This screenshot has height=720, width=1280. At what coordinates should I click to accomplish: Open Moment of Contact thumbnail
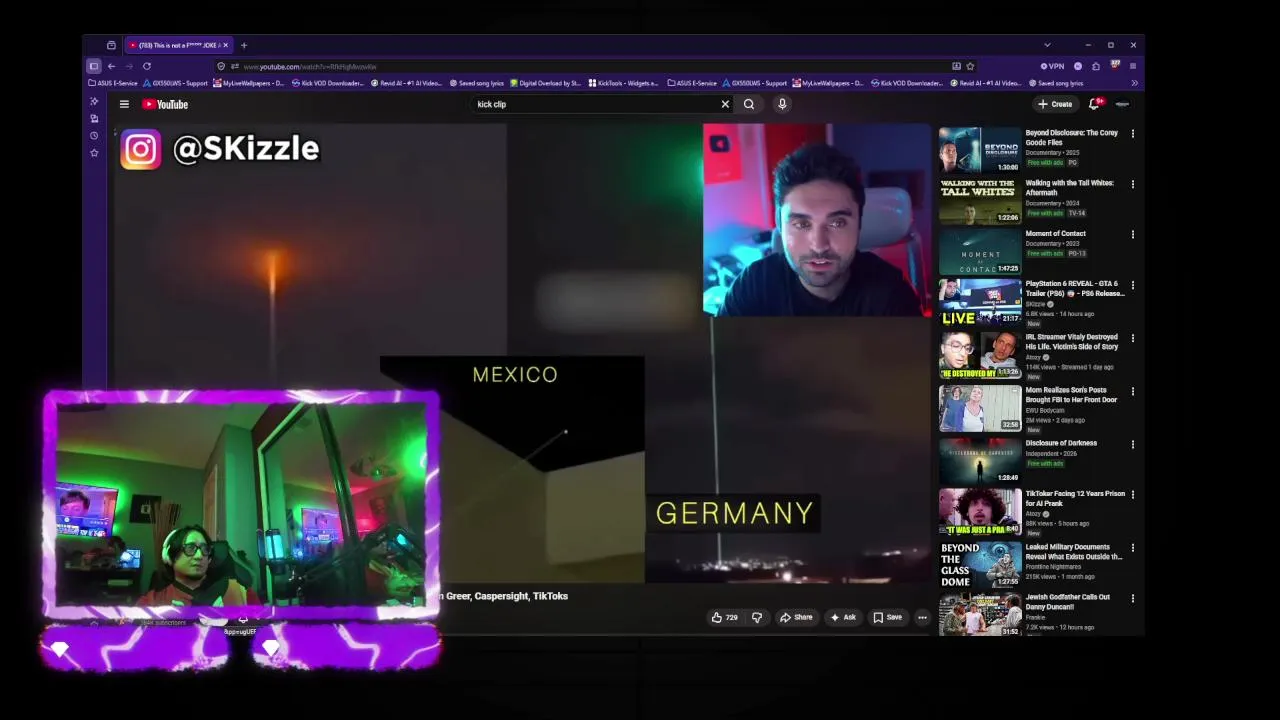[x=980, y=251]
